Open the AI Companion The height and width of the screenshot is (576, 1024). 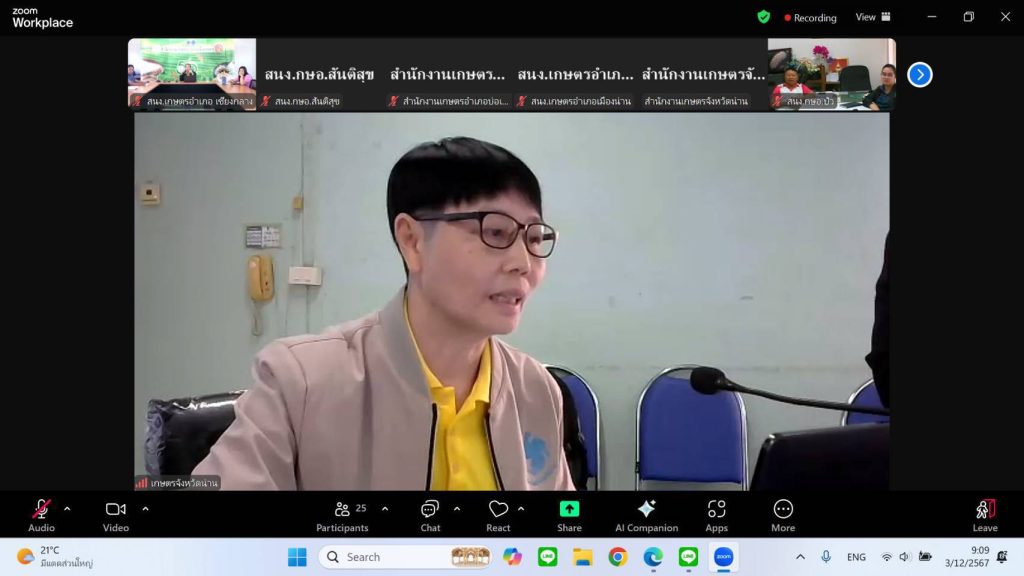coord(646,514)
